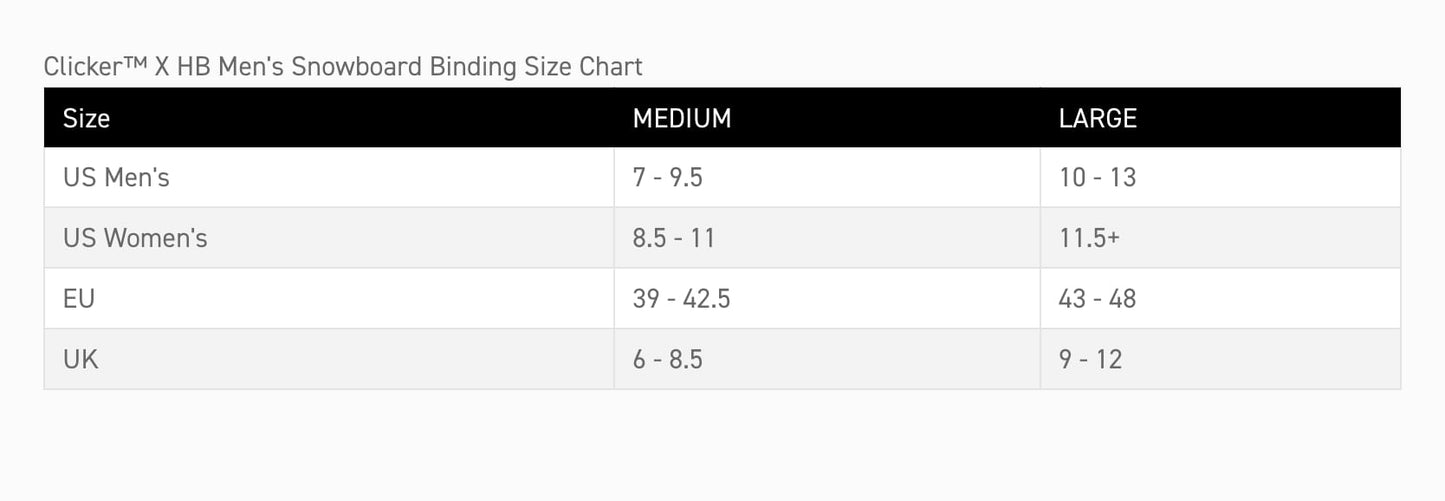The image size is (1445, 501).
Task: Click the word "Chart" ending the title
Action: 611,67
